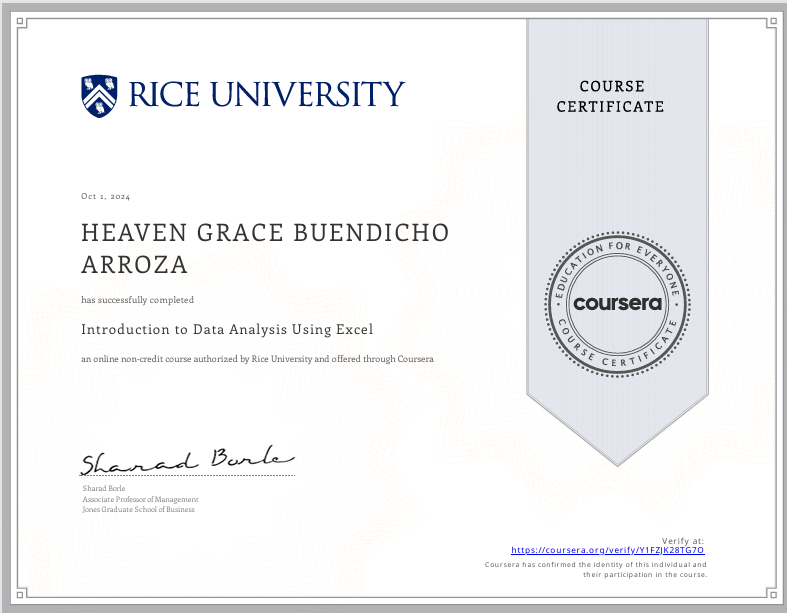This screenshot has width=787, height=613.
Task: Click the Coursera circular seal
Action: coord(617,304)
